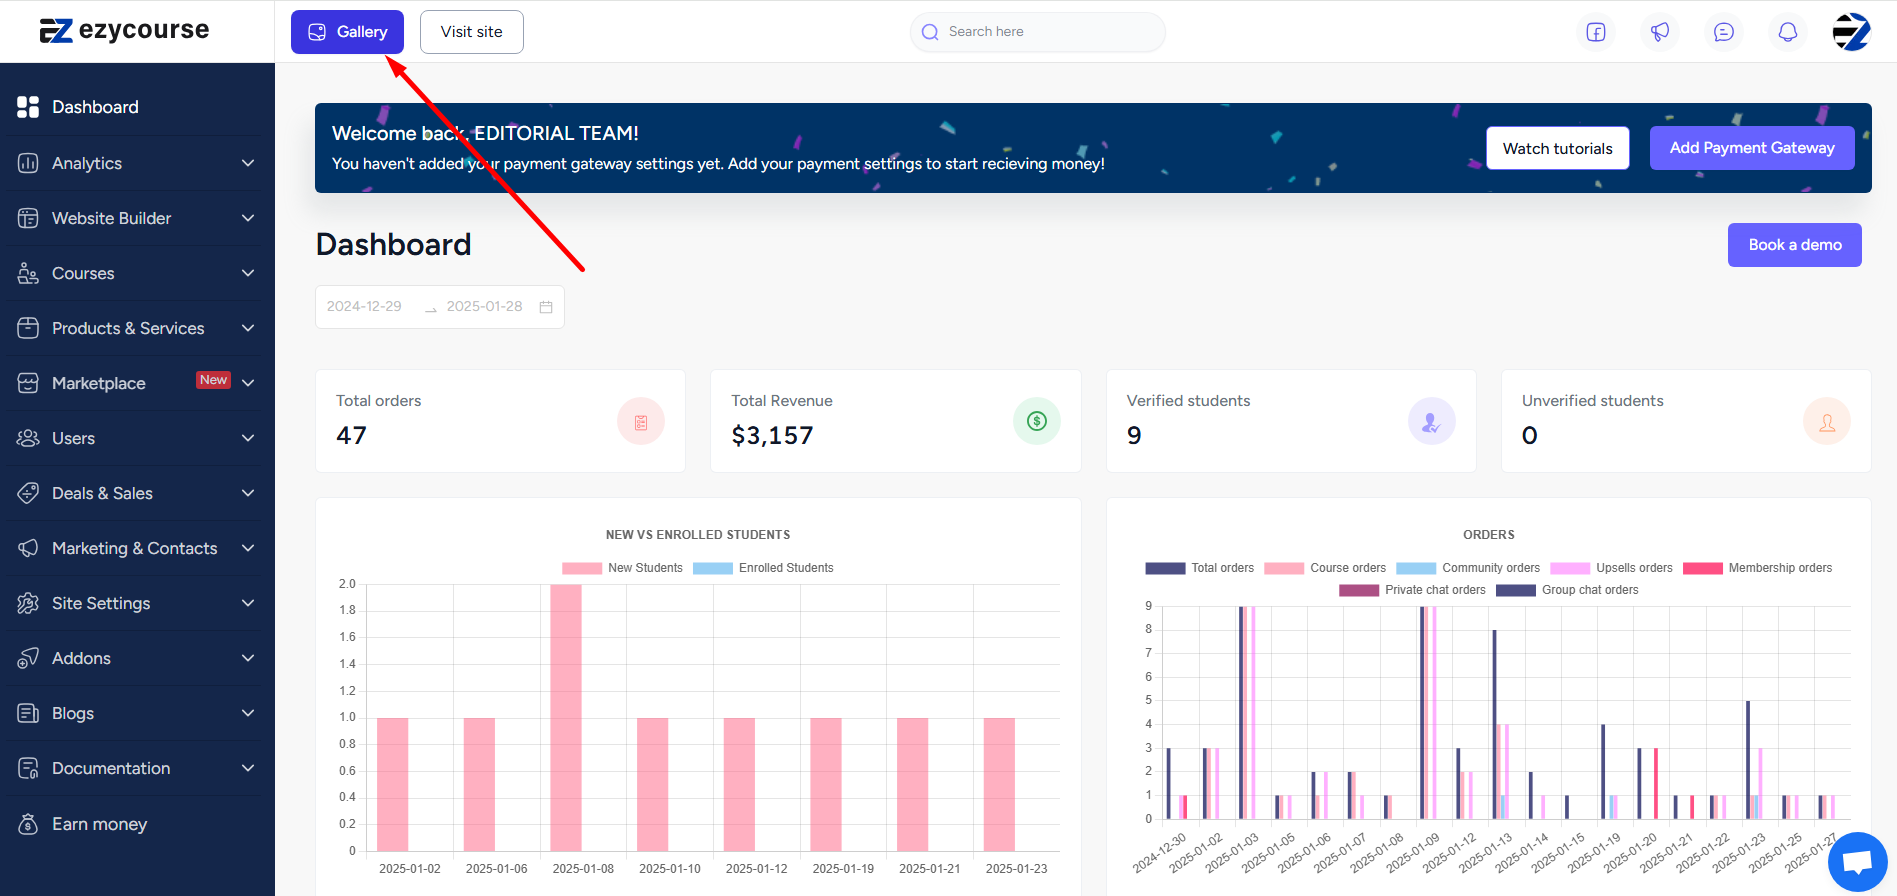The height and width of the screenshot is (896, 1897).
Task: Click the Visit site button
Action: [472, 32]
